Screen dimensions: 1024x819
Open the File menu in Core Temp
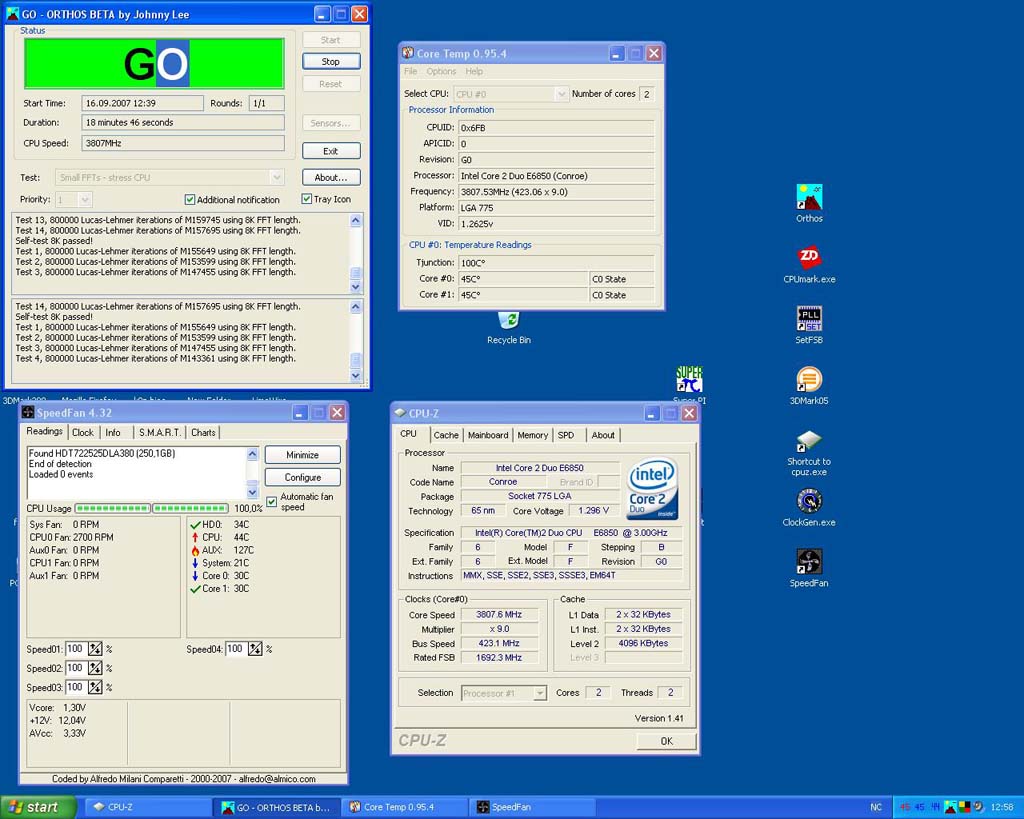(x=410, y=71)
